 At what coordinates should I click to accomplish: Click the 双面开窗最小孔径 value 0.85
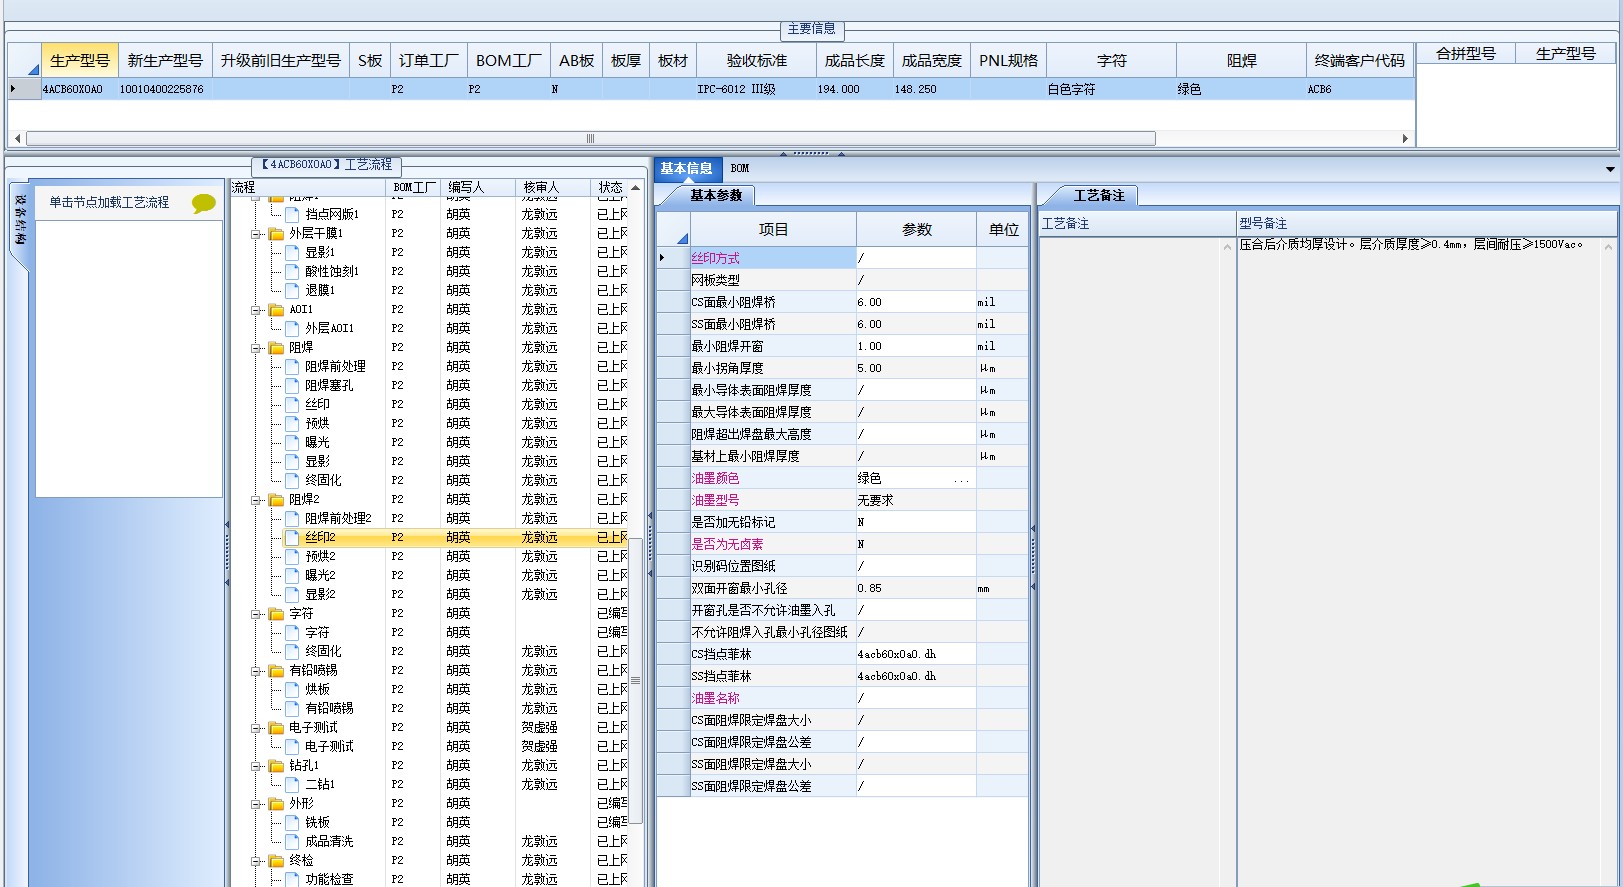(916, 588)
